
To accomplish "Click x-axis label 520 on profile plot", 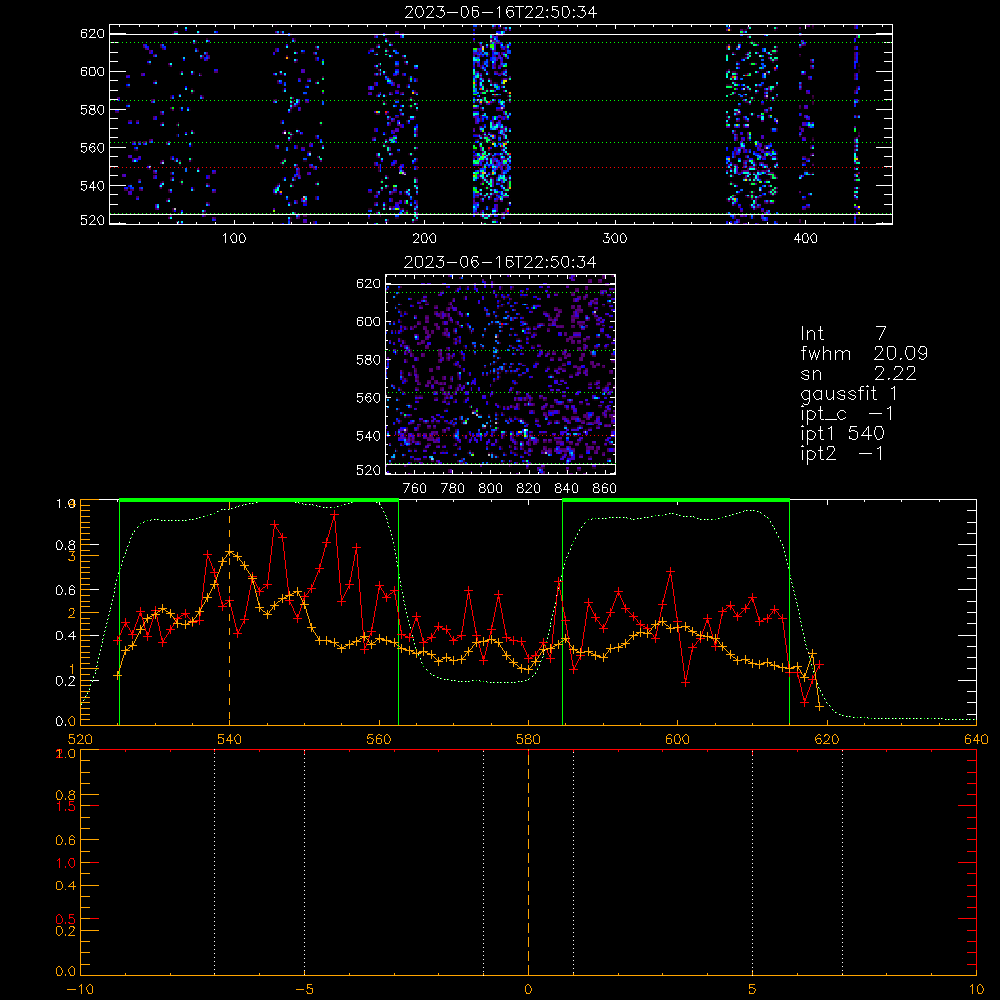I will (80, 739).
